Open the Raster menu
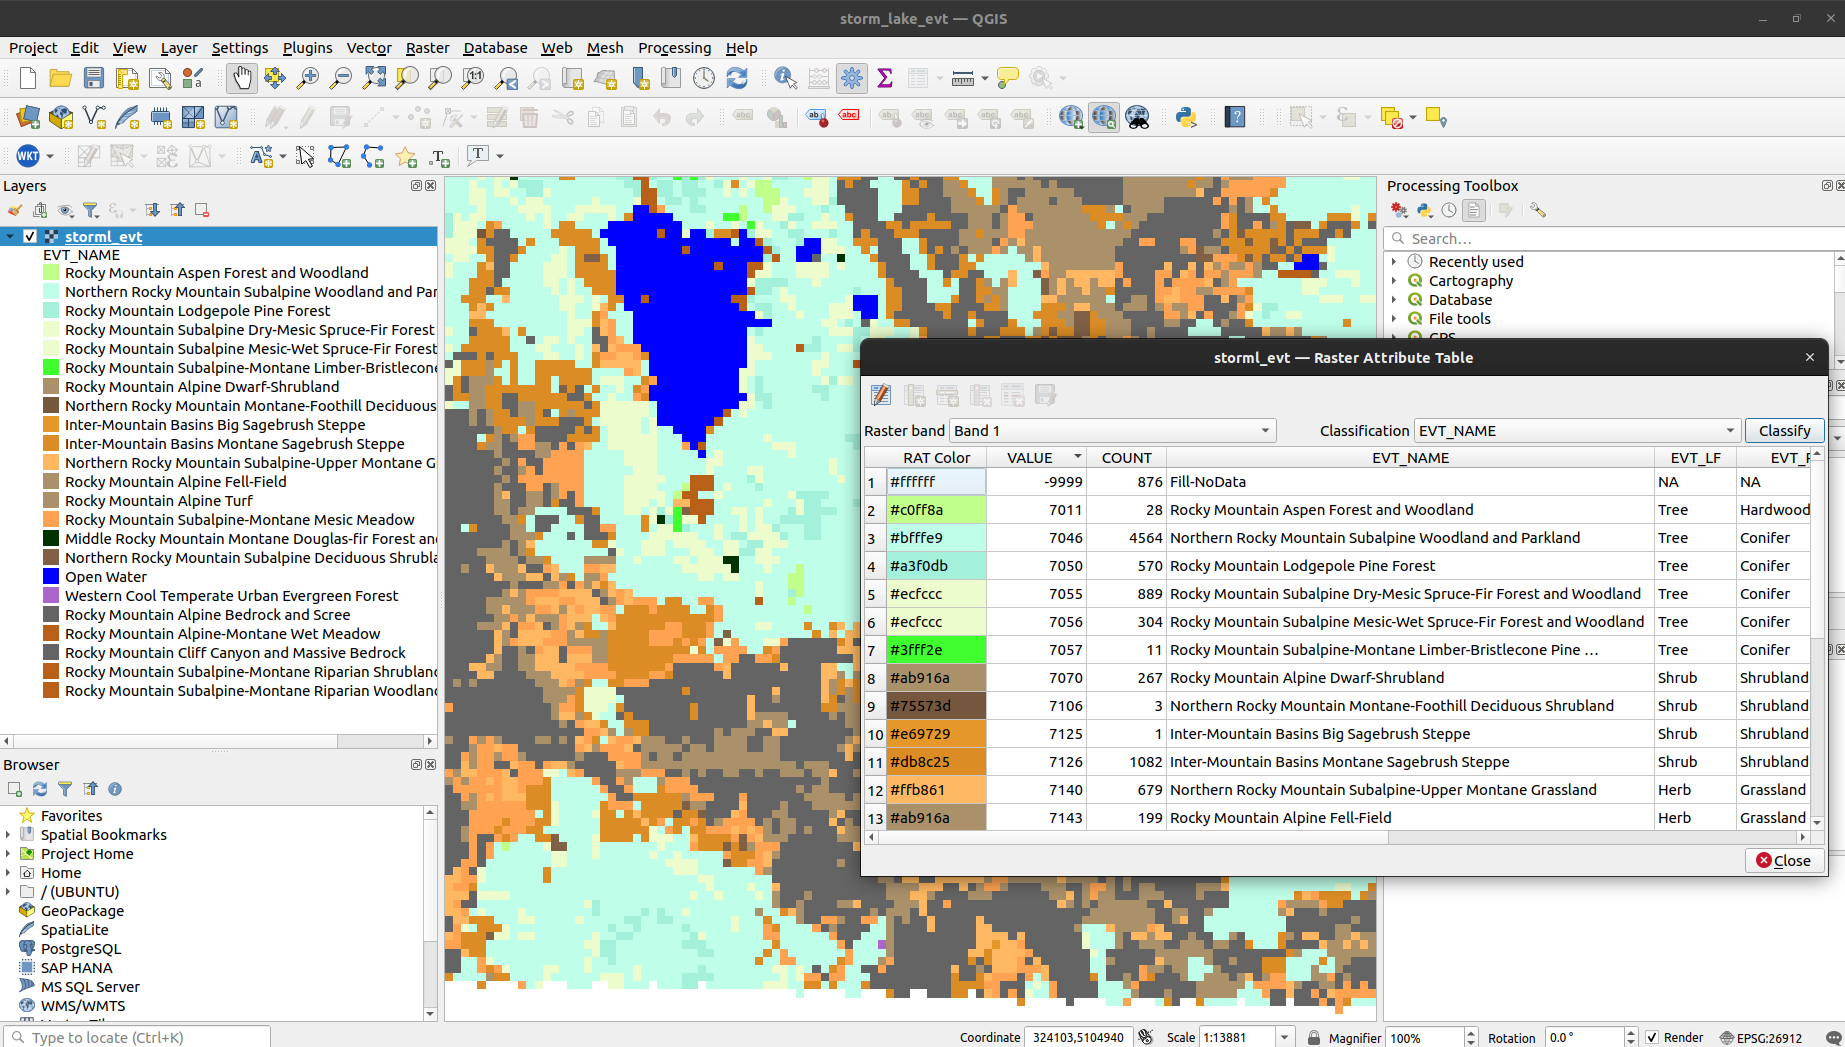The height and width of the screenshot is (1047, 1845). pos(427,47)
